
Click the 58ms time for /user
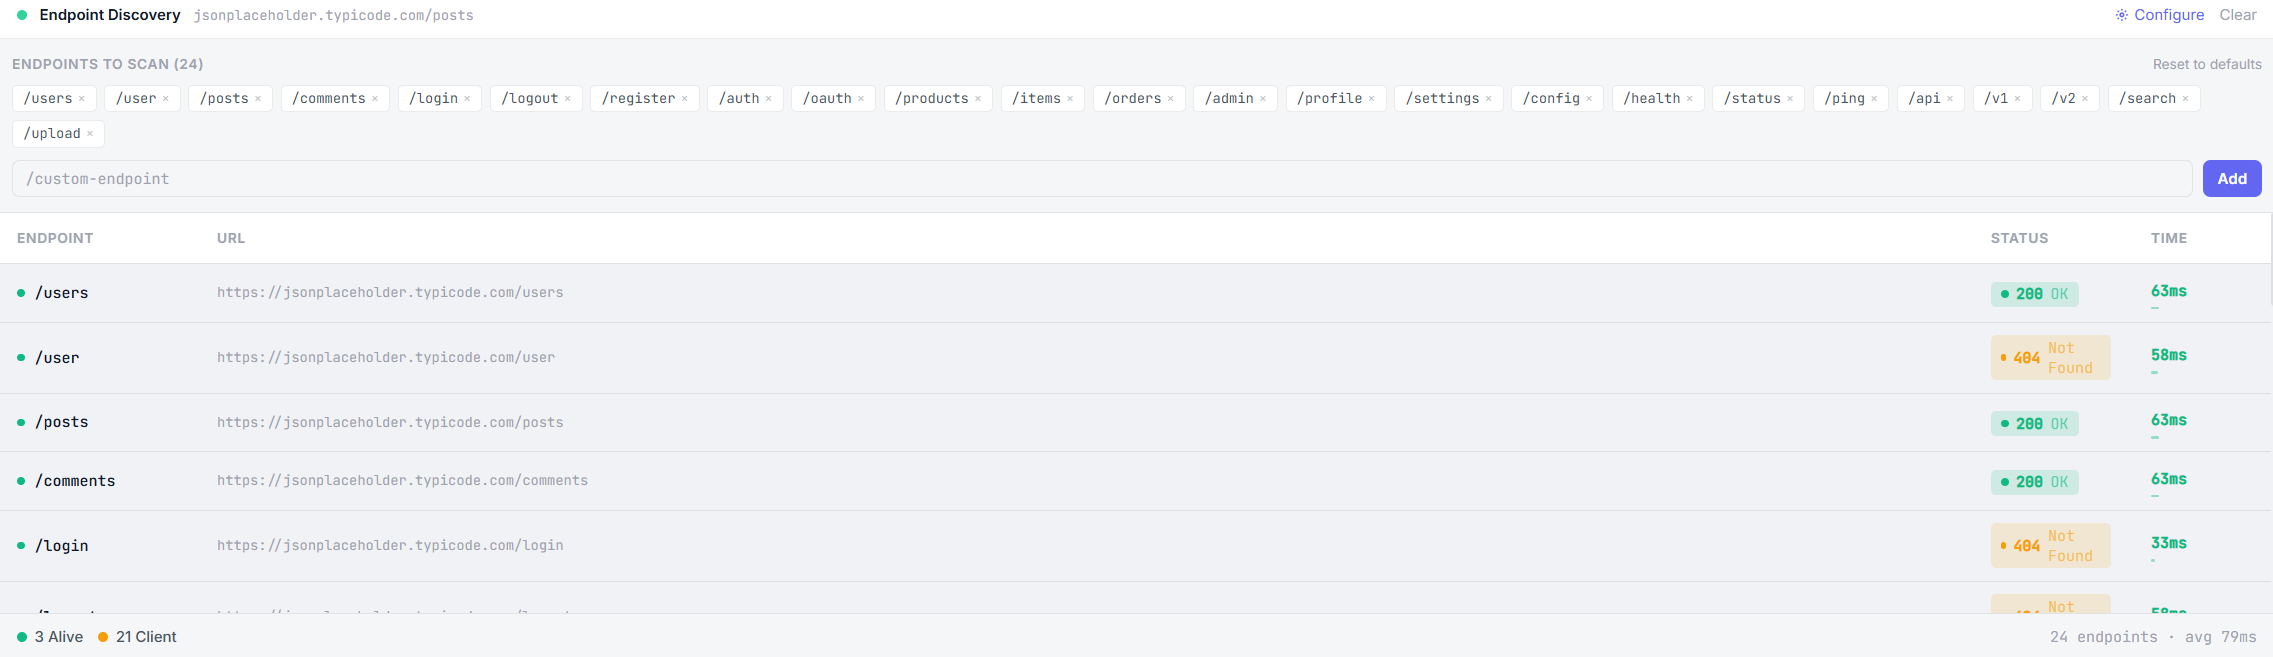point(2169,355)
